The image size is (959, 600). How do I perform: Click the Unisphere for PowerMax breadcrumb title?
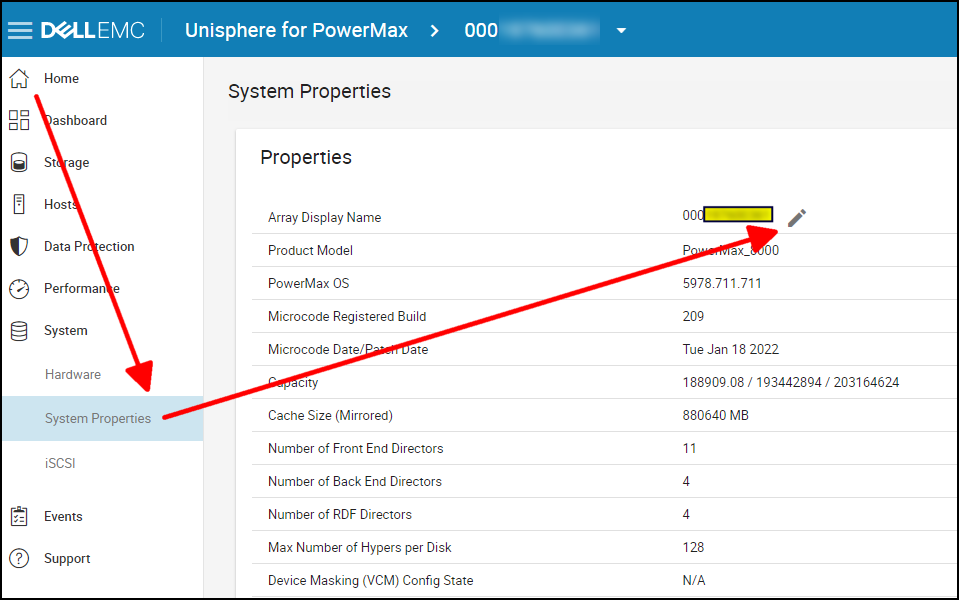295,30
